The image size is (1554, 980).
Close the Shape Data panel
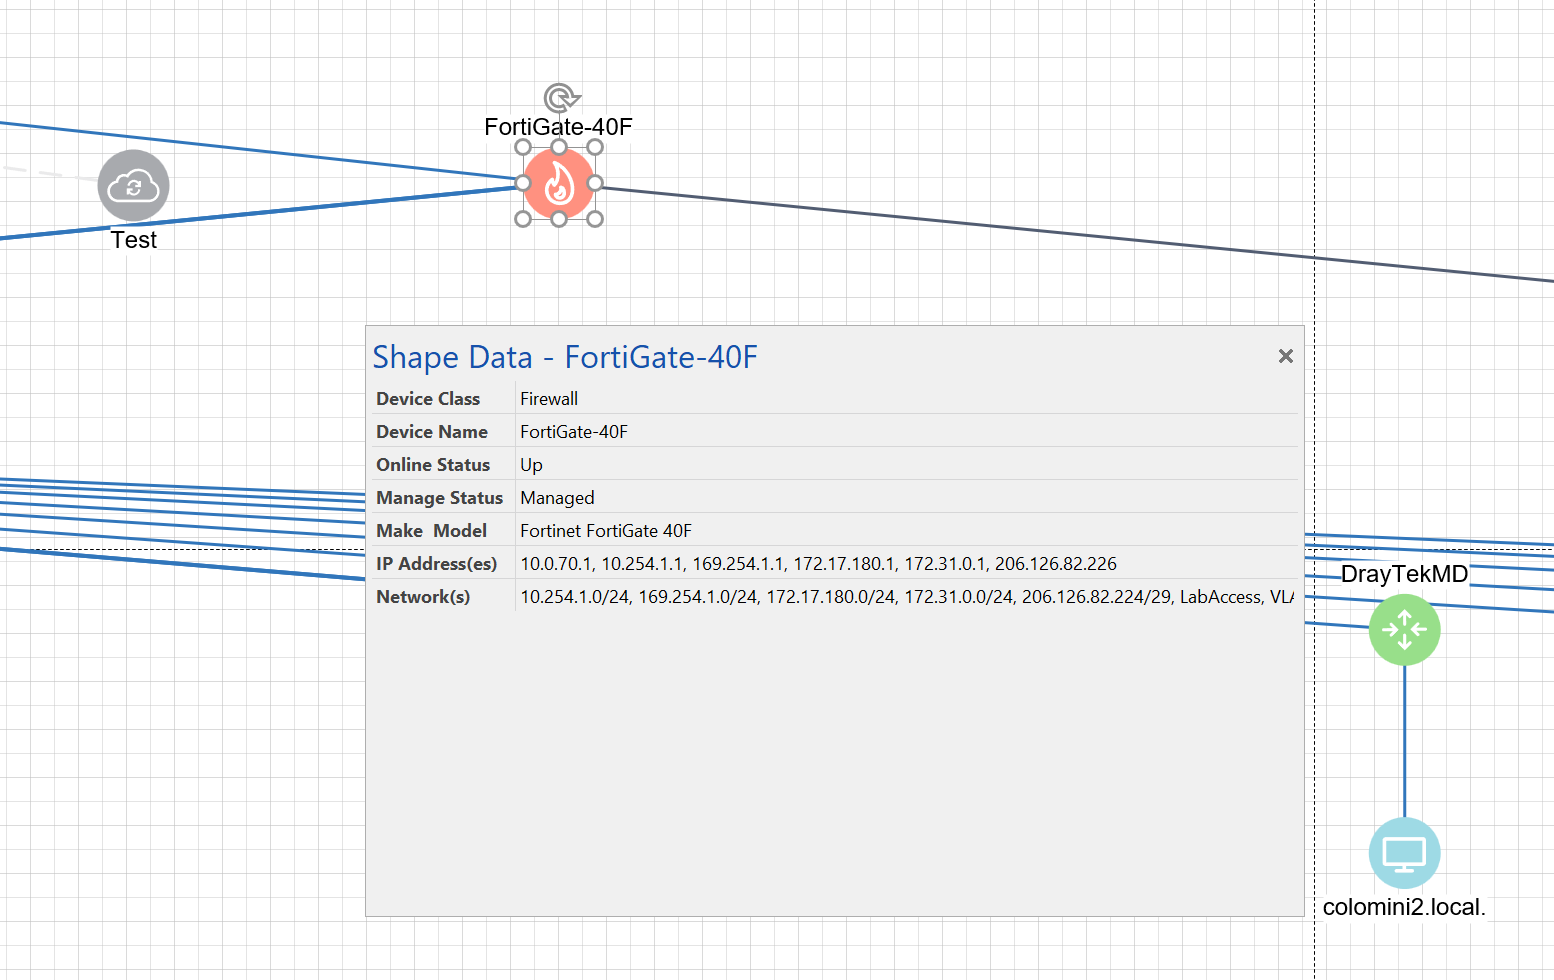[x=1285, y=356]
